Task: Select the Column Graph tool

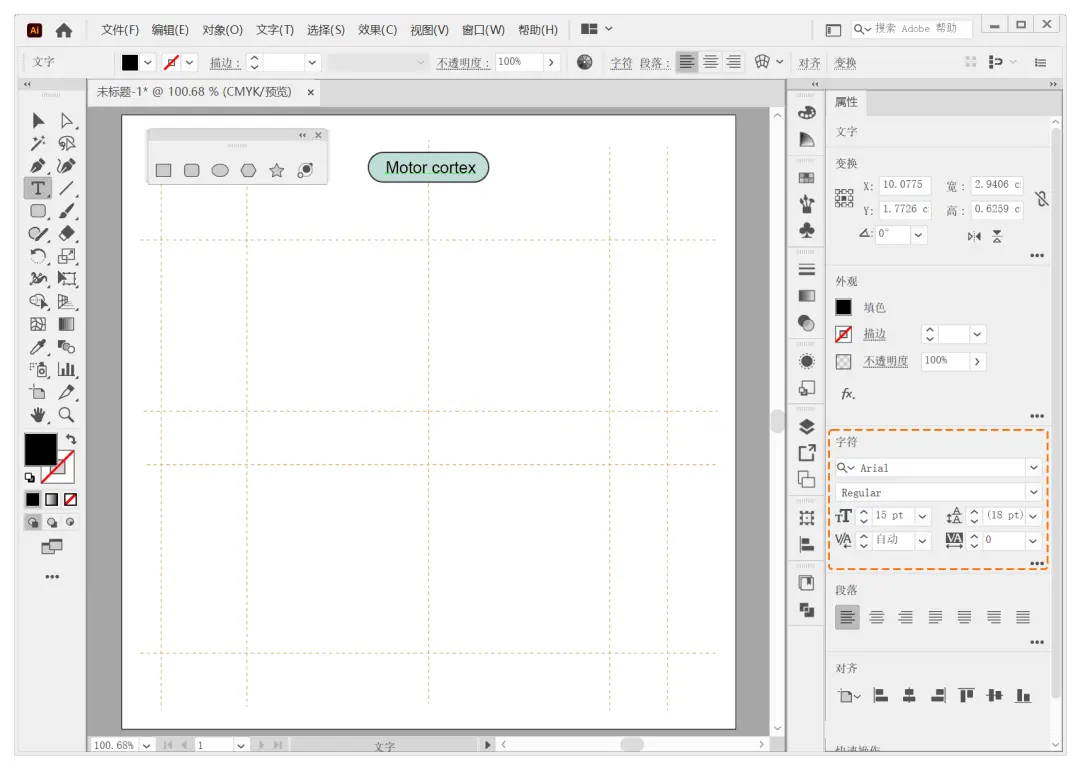Action: pyautogui.click(x=66, y=369)
